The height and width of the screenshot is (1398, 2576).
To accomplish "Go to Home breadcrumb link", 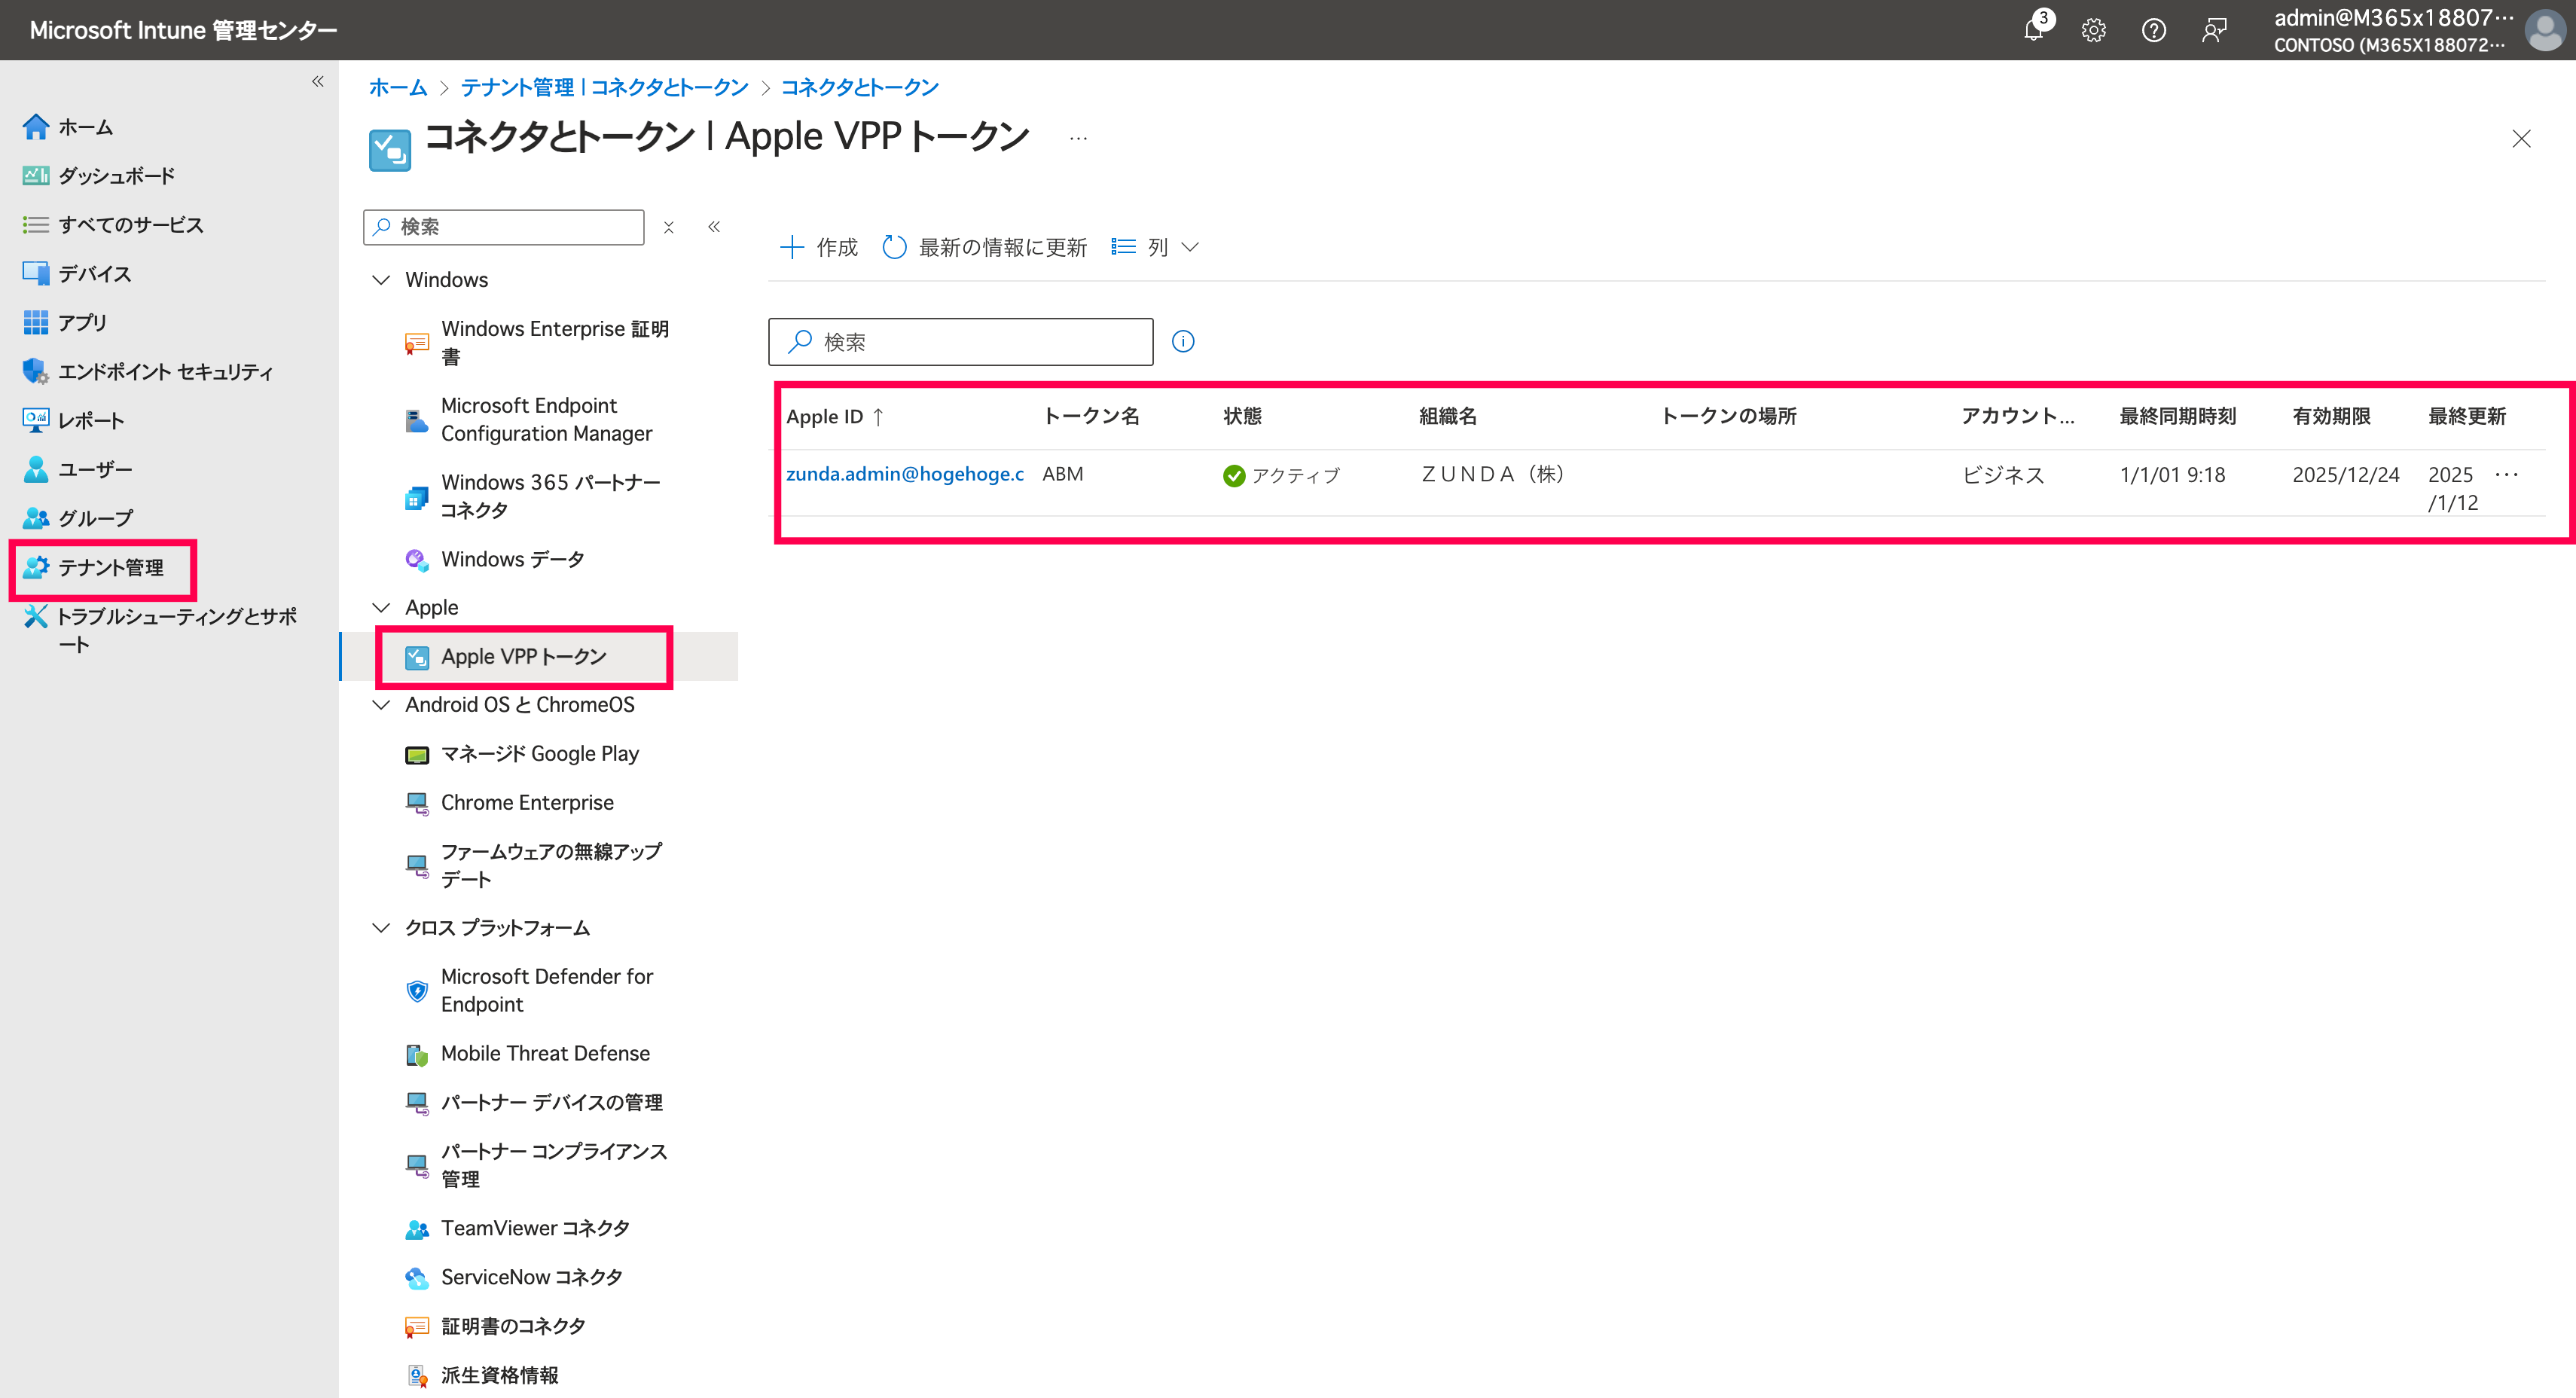I will (x=398, y=87).
